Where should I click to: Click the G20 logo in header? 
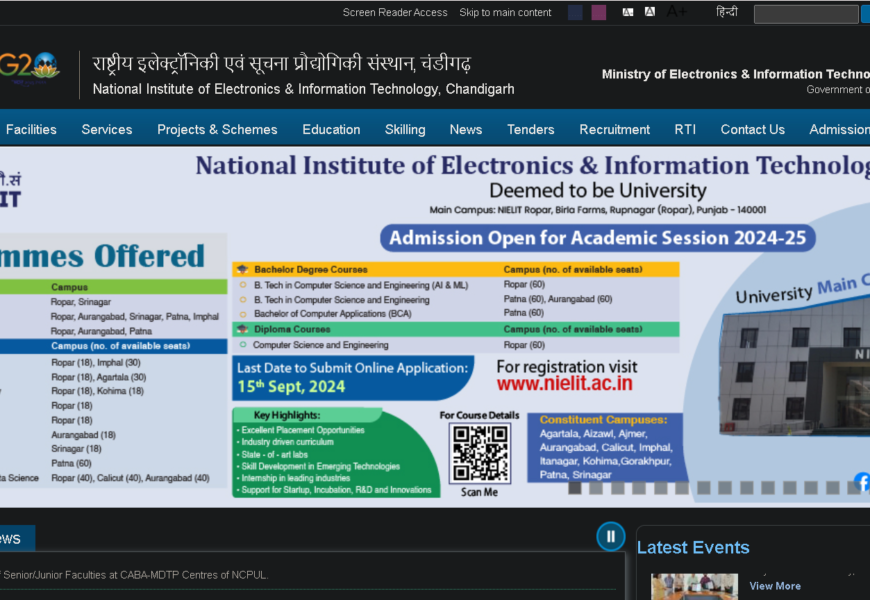30,70
